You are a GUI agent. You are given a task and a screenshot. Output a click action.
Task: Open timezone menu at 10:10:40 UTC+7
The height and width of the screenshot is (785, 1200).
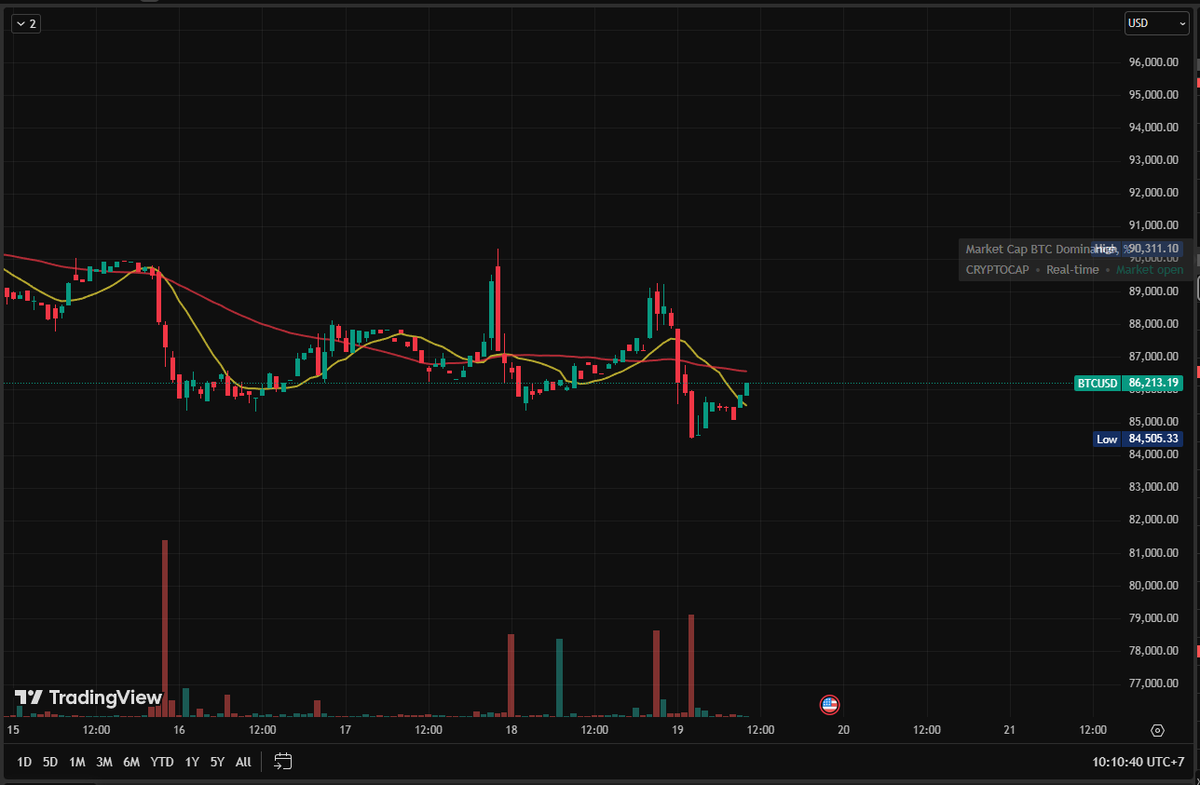1138,762
